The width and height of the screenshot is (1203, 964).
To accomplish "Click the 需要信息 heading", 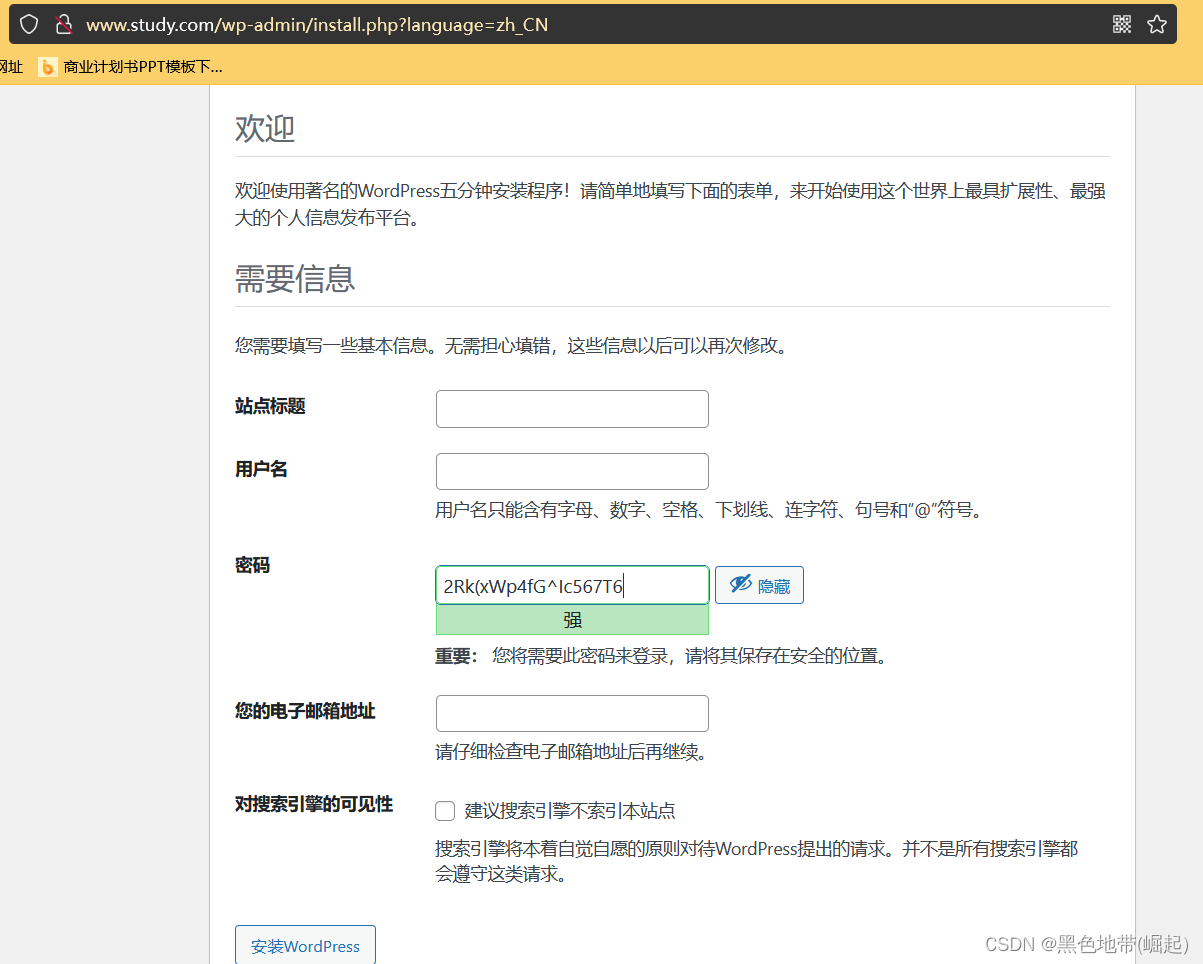I will pos(295,278).
